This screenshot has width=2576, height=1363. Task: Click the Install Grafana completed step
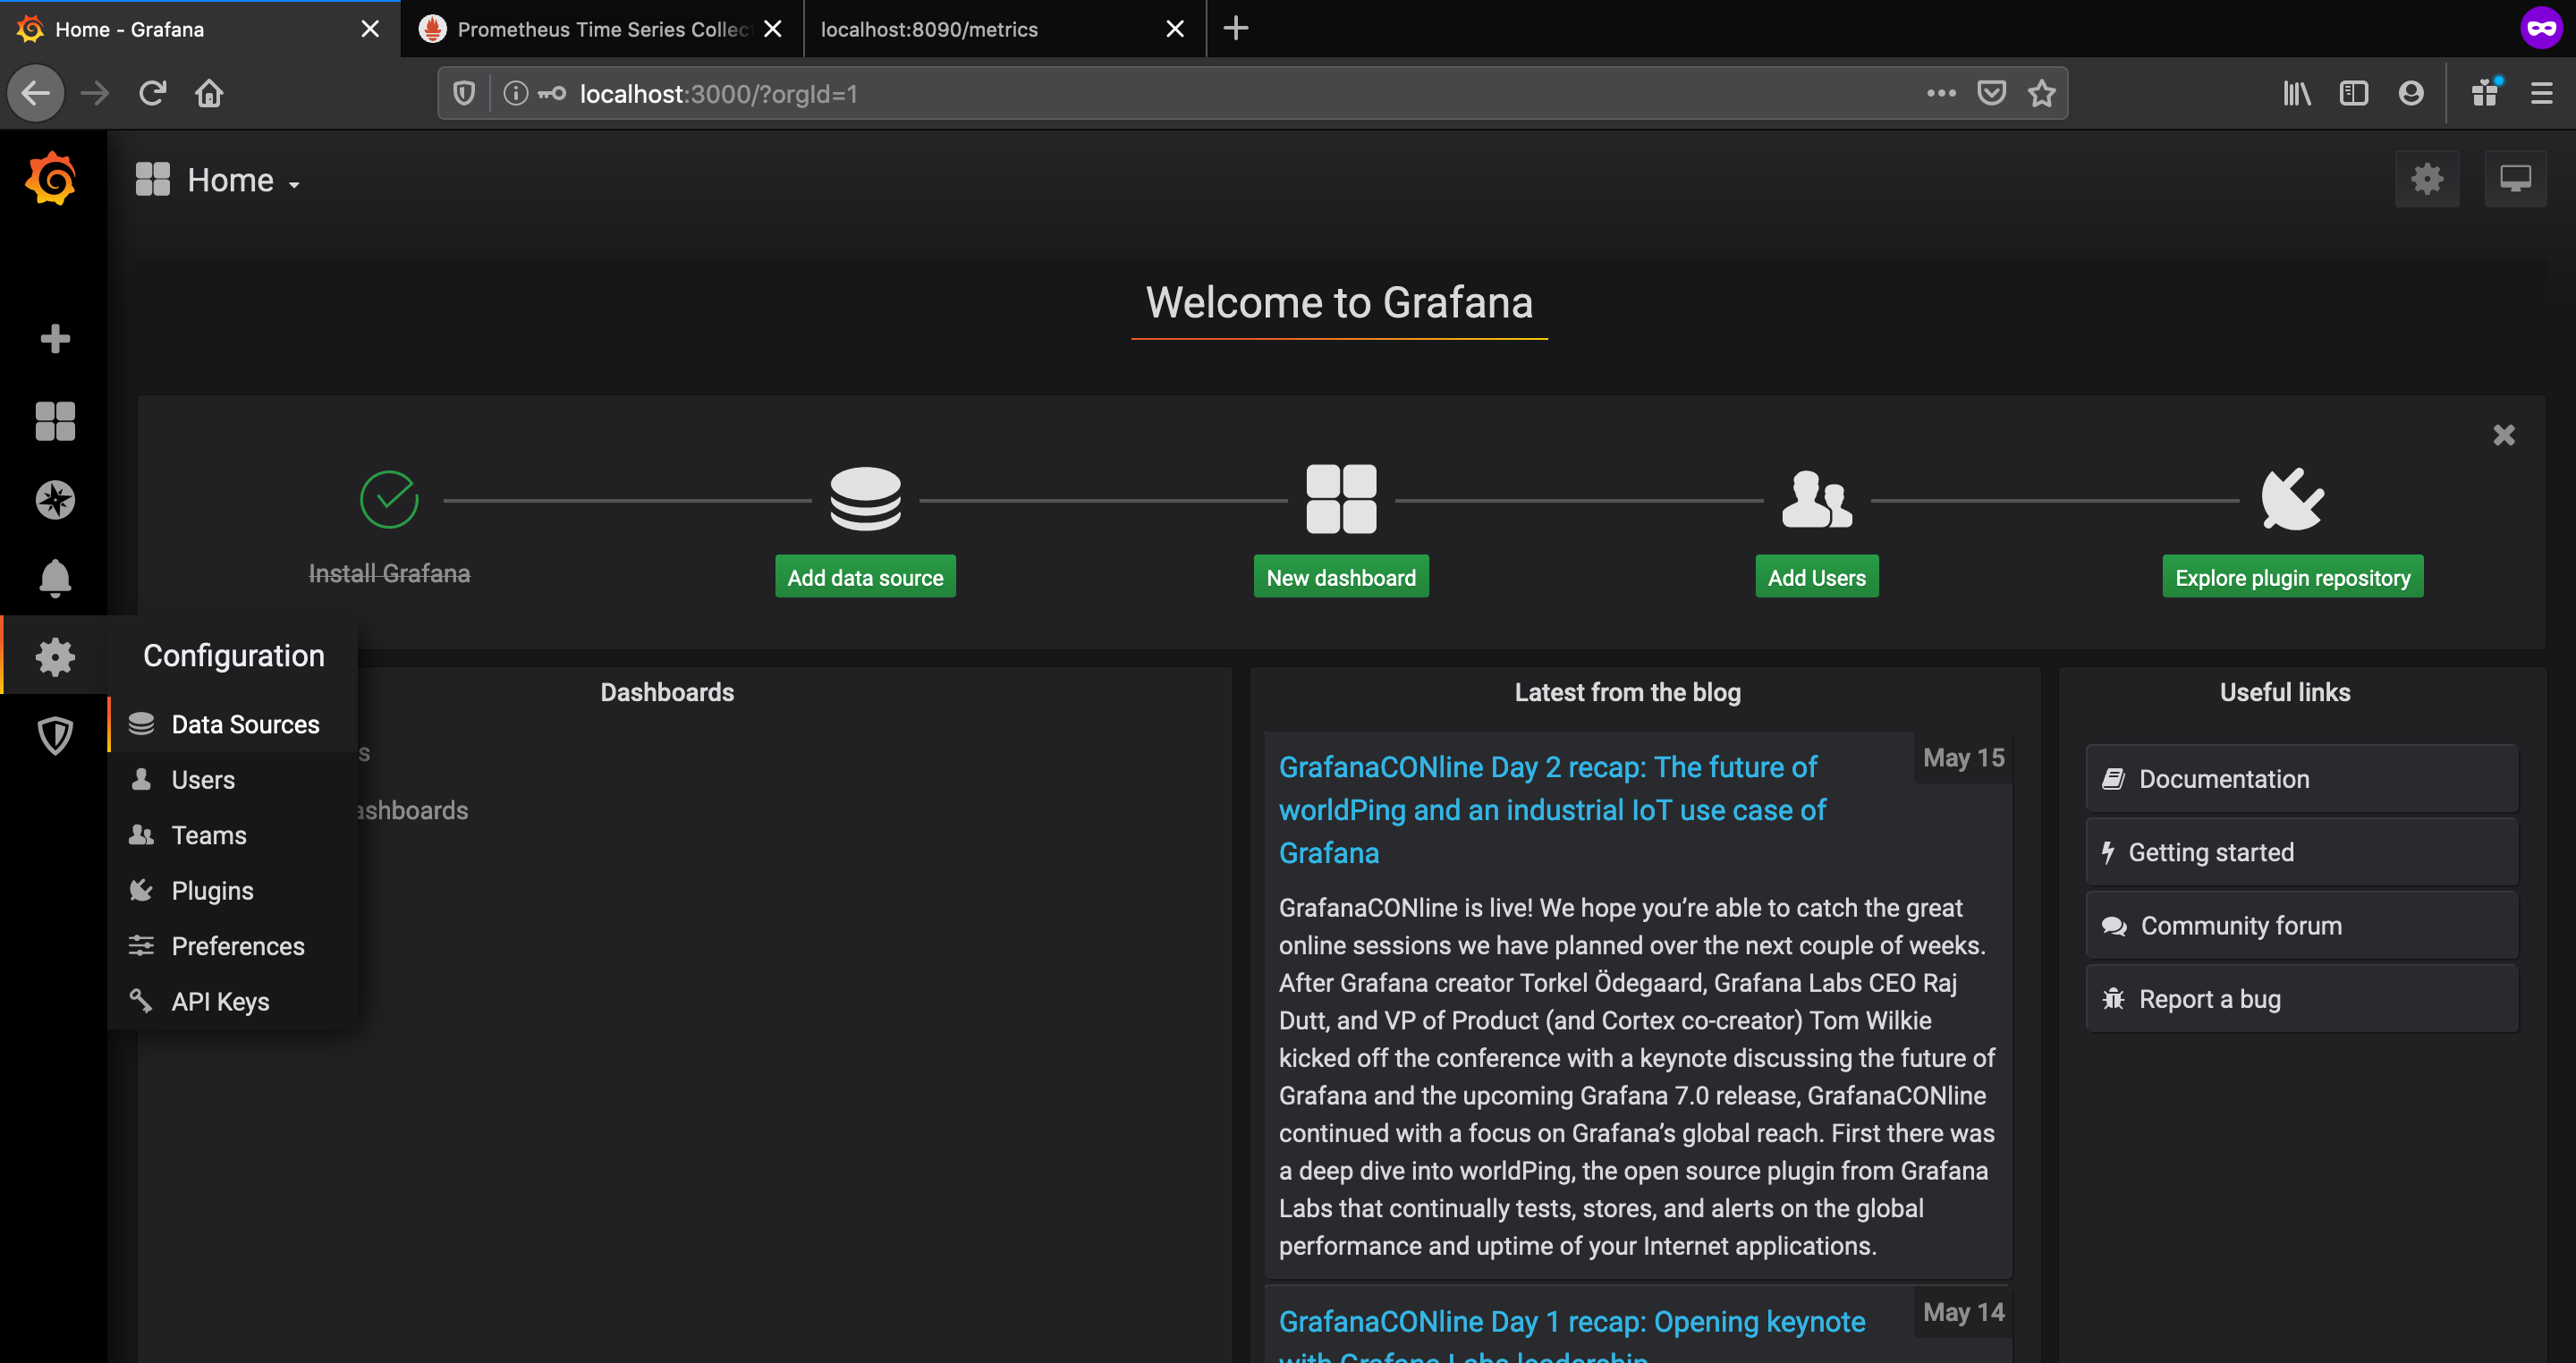389,573
